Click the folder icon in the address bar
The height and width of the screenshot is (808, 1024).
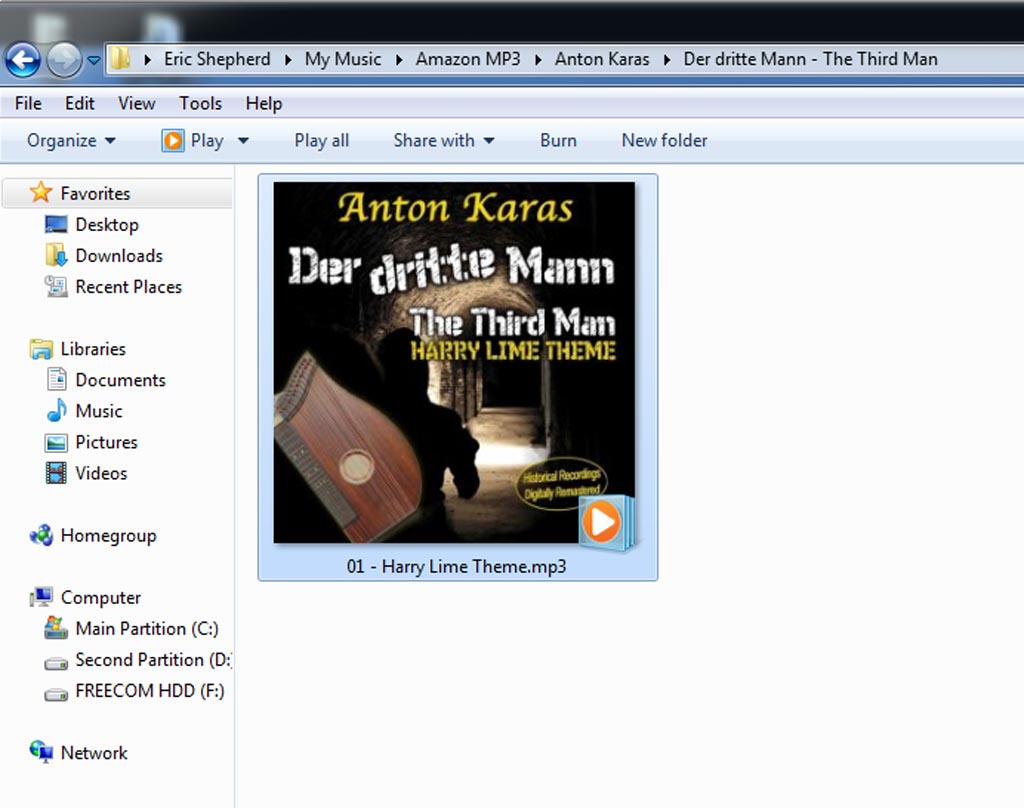pos(120,59)
